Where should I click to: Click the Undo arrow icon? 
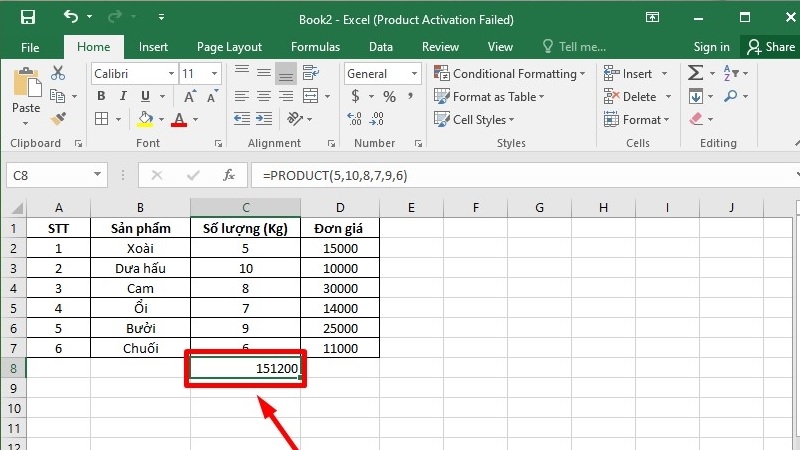click(71, 17)
